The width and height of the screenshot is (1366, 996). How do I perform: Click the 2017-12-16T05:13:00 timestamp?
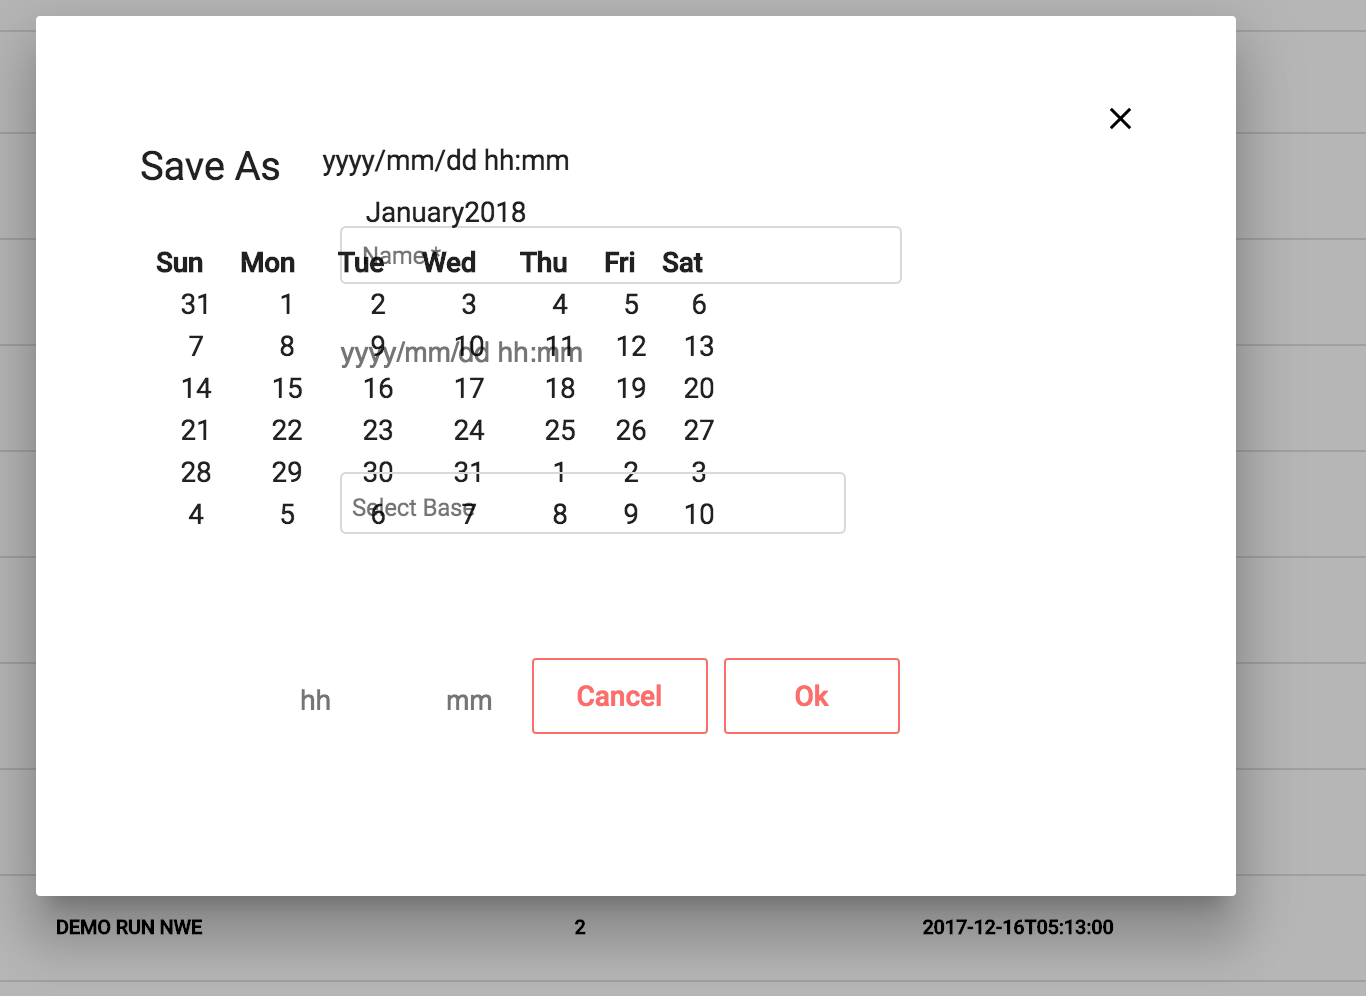tap(1018, 927)
